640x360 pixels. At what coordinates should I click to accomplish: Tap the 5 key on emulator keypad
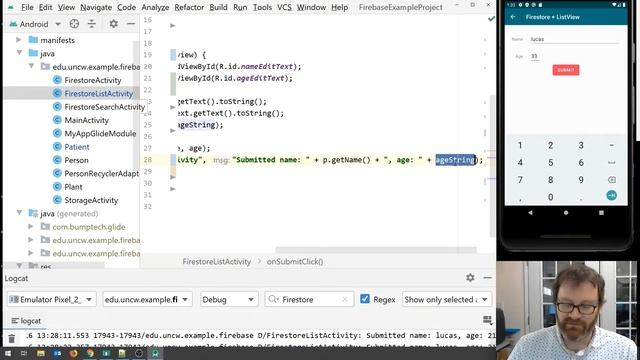(550, 162)
